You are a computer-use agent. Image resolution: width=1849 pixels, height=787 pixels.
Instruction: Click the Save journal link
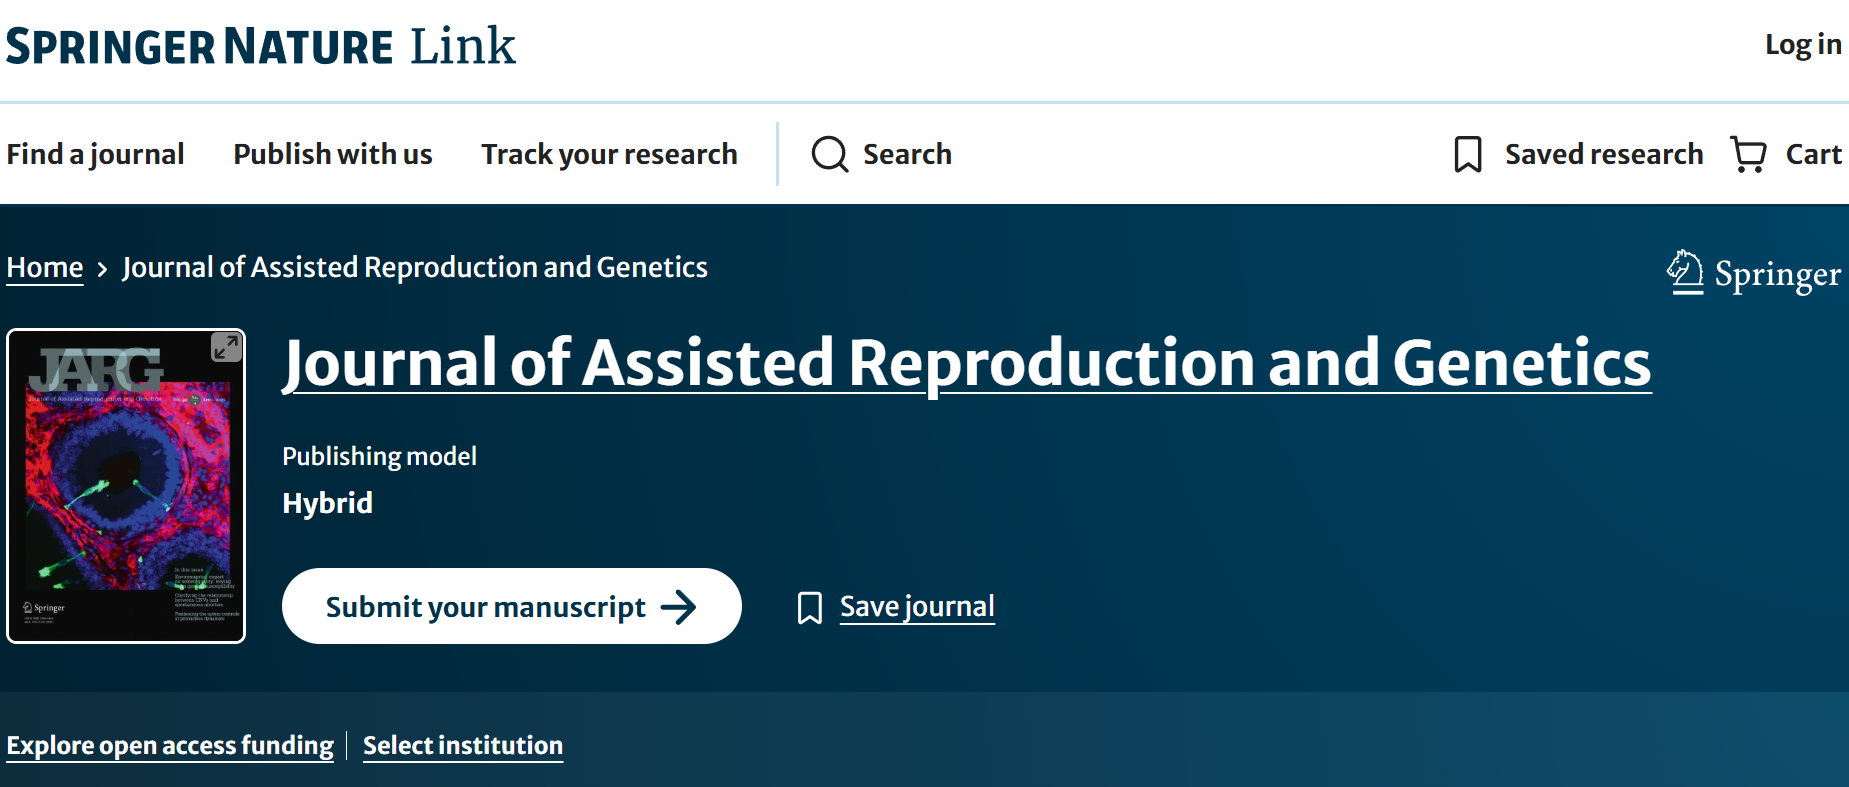coord(917,607)
